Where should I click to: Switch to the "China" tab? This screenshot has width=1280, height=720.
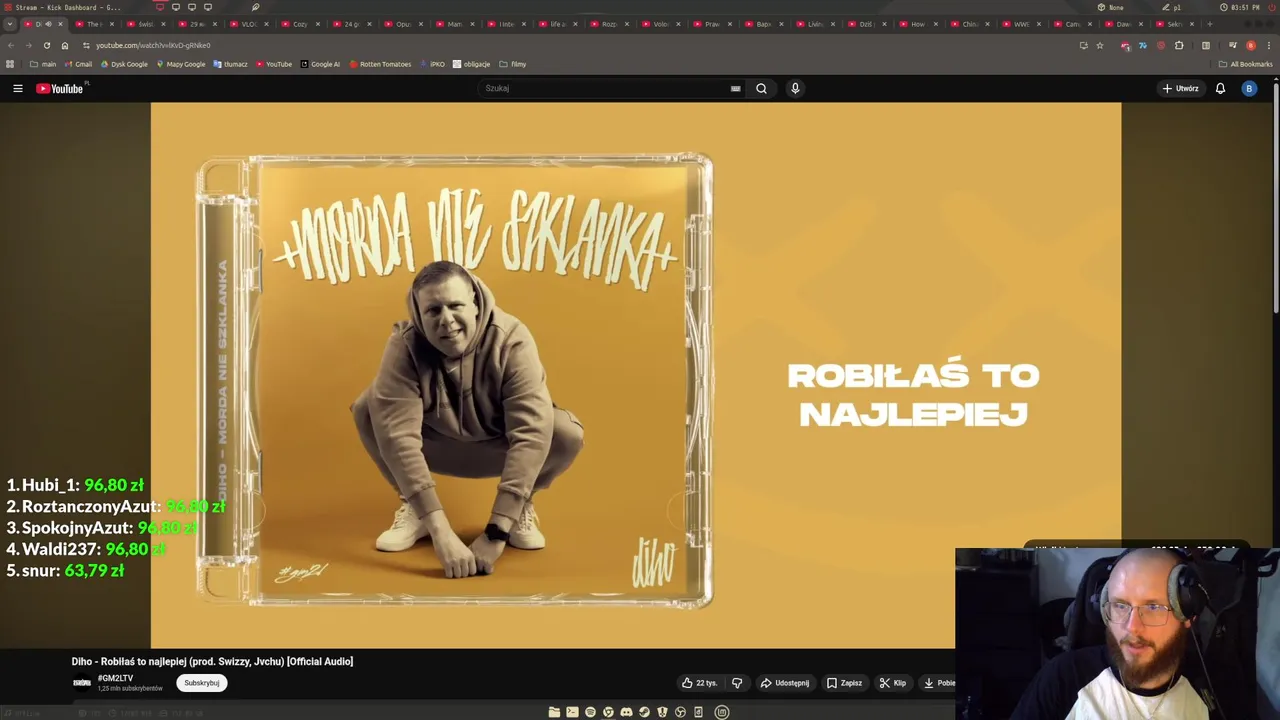tap(970, 24)
